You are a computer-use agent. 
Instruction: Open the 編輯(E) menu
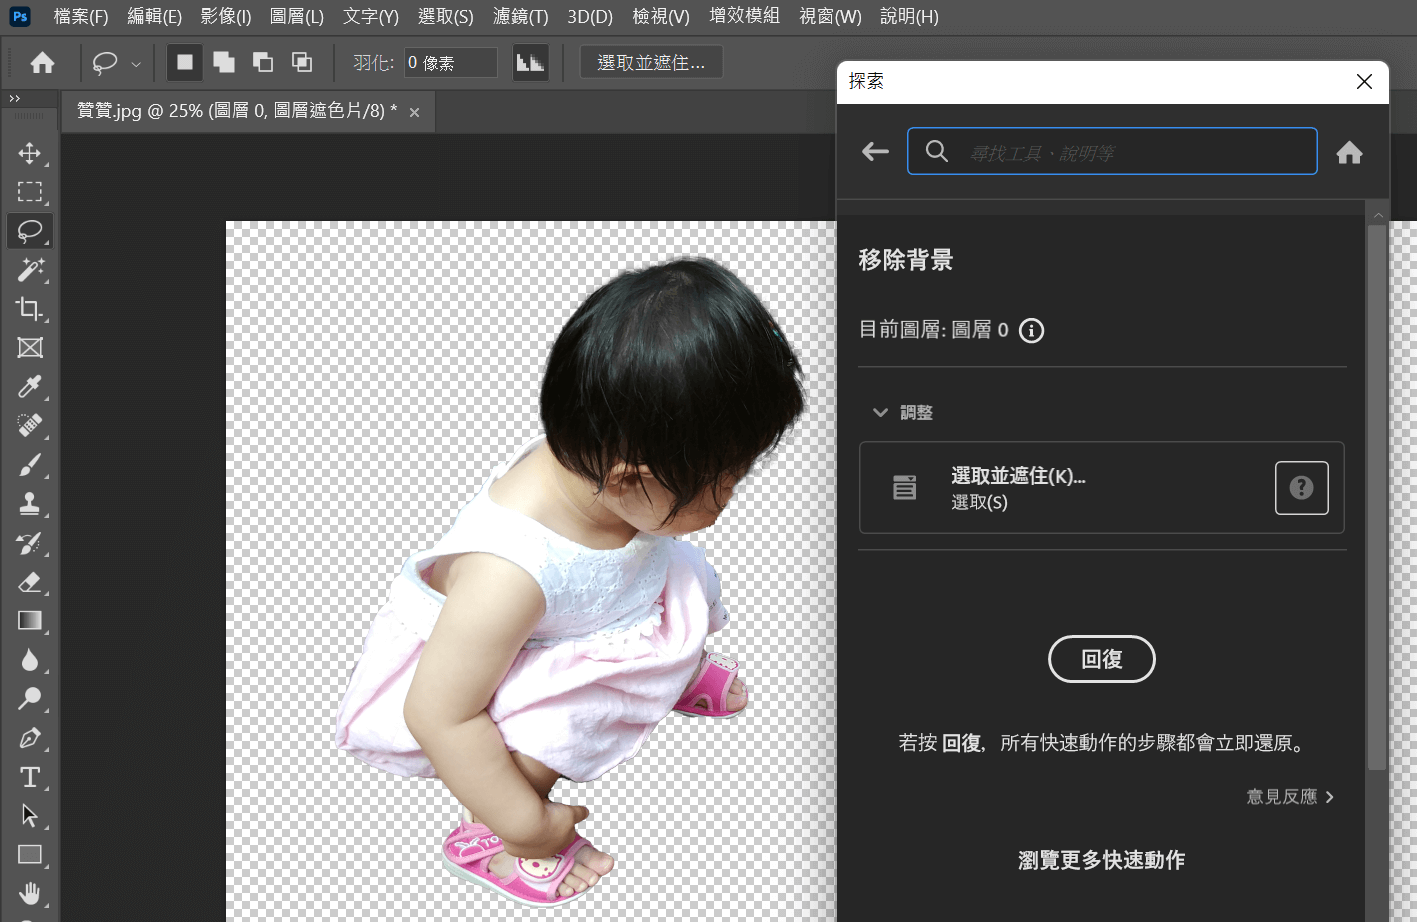click(155, 16)
